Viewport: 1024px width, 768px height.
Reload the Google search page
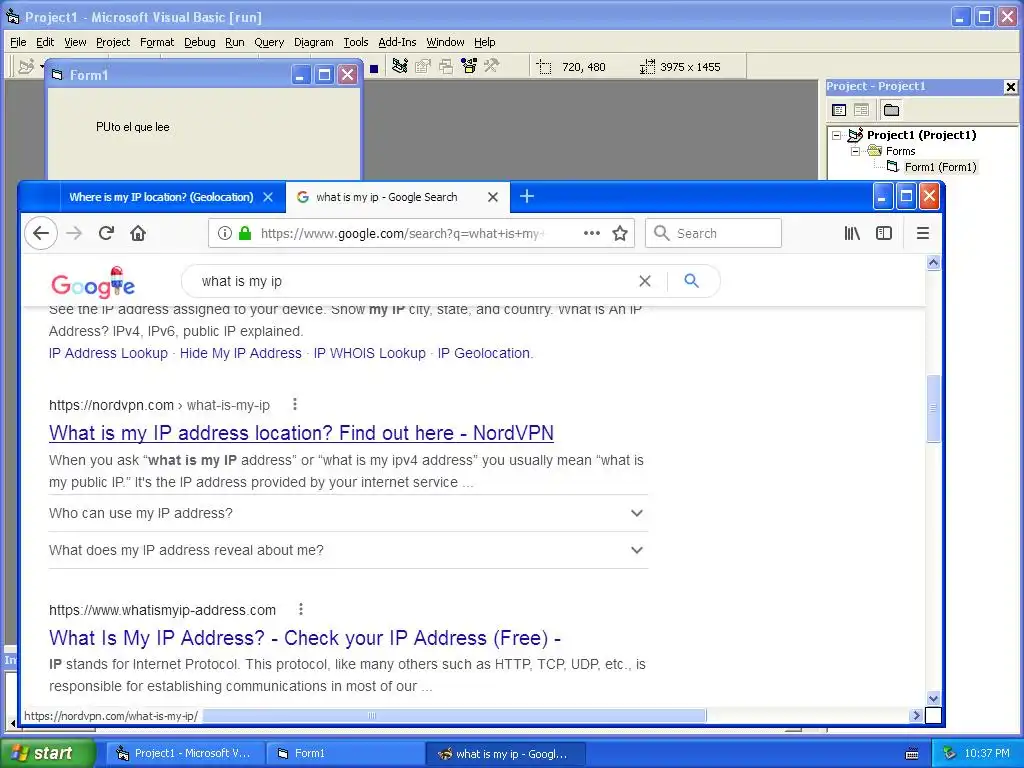106,233
